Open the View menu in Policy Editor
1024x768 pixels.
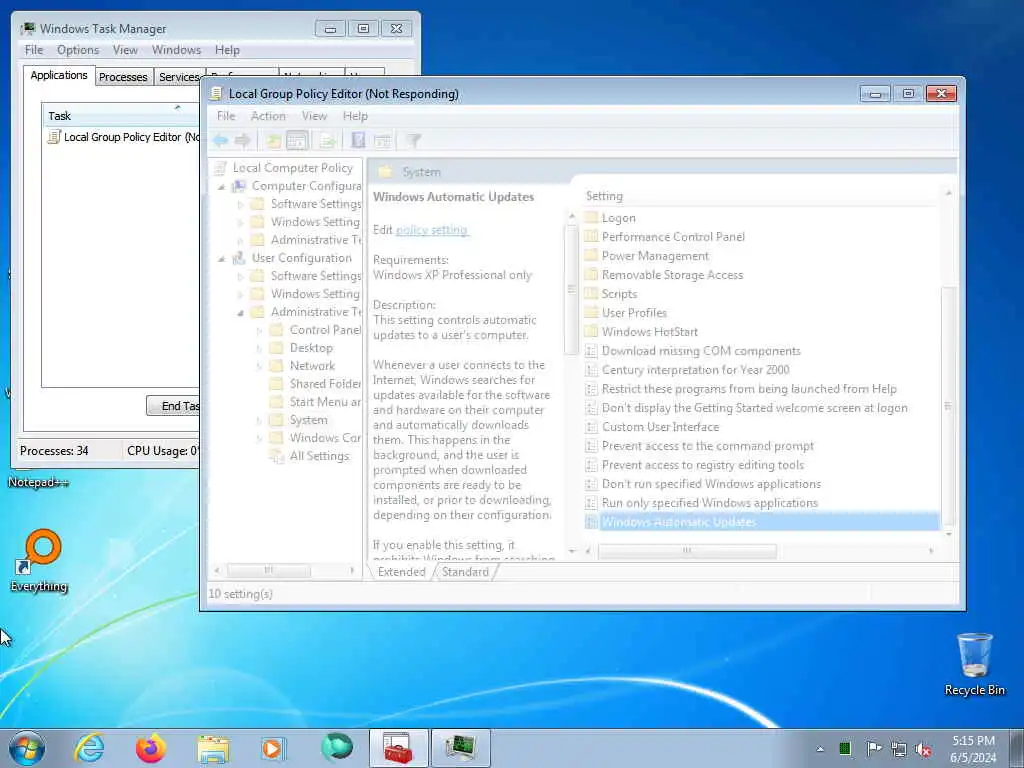pos(314,116)
